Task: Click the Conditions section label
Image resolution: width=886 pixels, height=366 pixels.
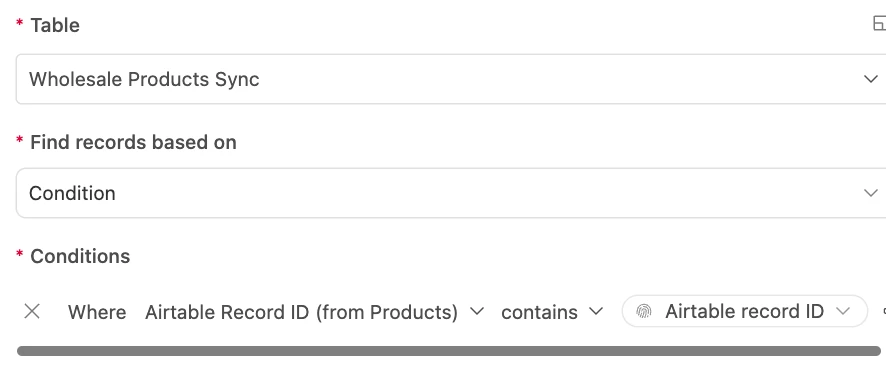Action: point(80,256)
